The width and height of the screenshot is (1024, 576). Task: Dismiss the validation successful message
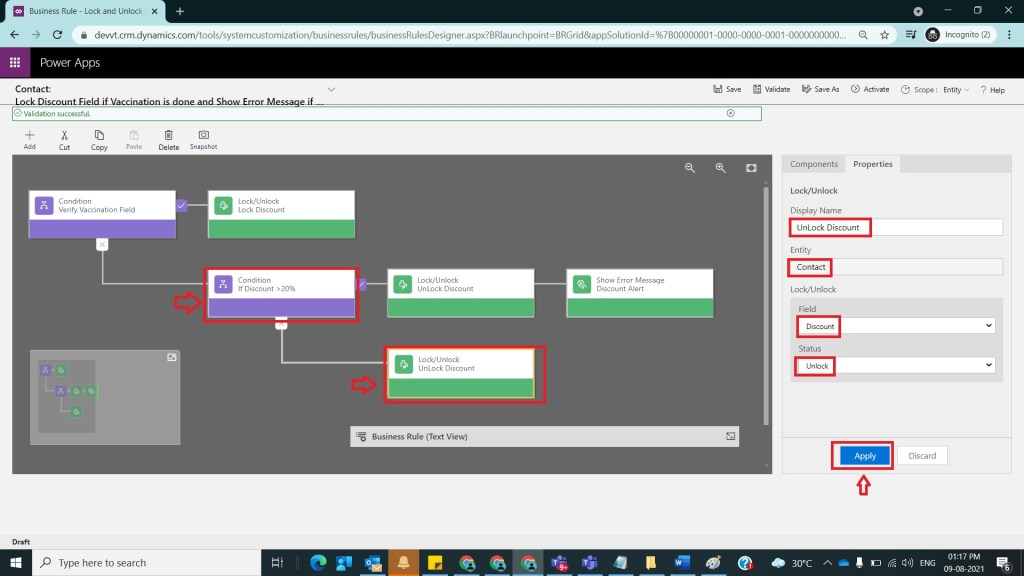click(730, 113)
